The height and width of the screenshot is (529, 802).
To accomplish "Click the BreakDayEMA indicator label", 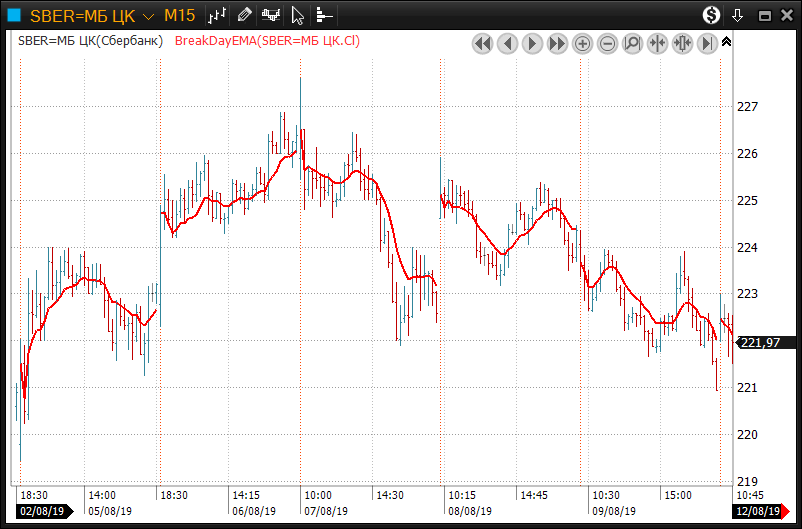I will [x=267, y=41].
